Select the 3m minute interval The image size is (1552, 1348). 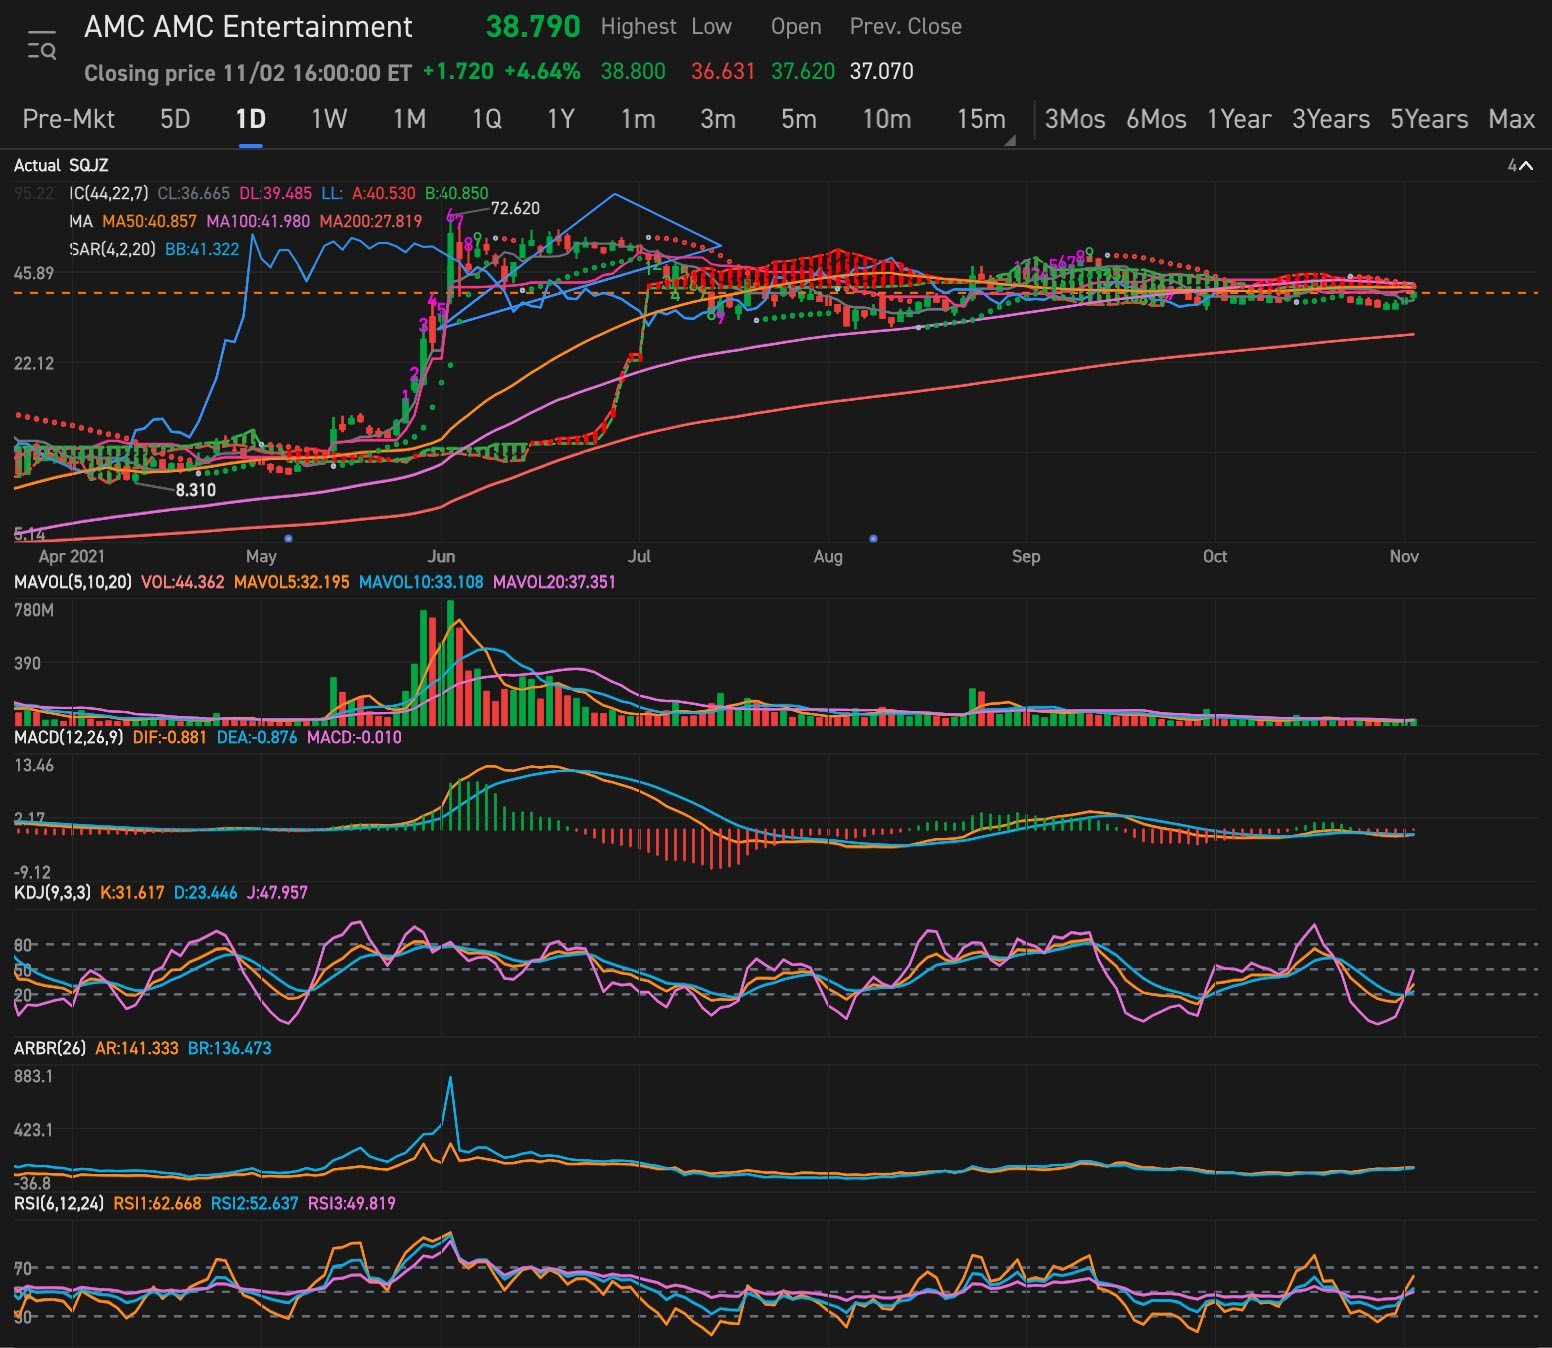tap(718, 119)
